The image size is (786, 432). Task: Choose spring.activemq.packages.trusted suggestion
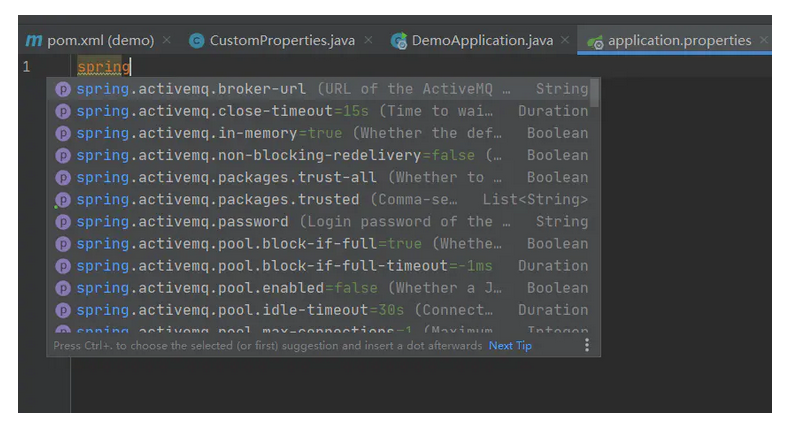click(319, 199)
